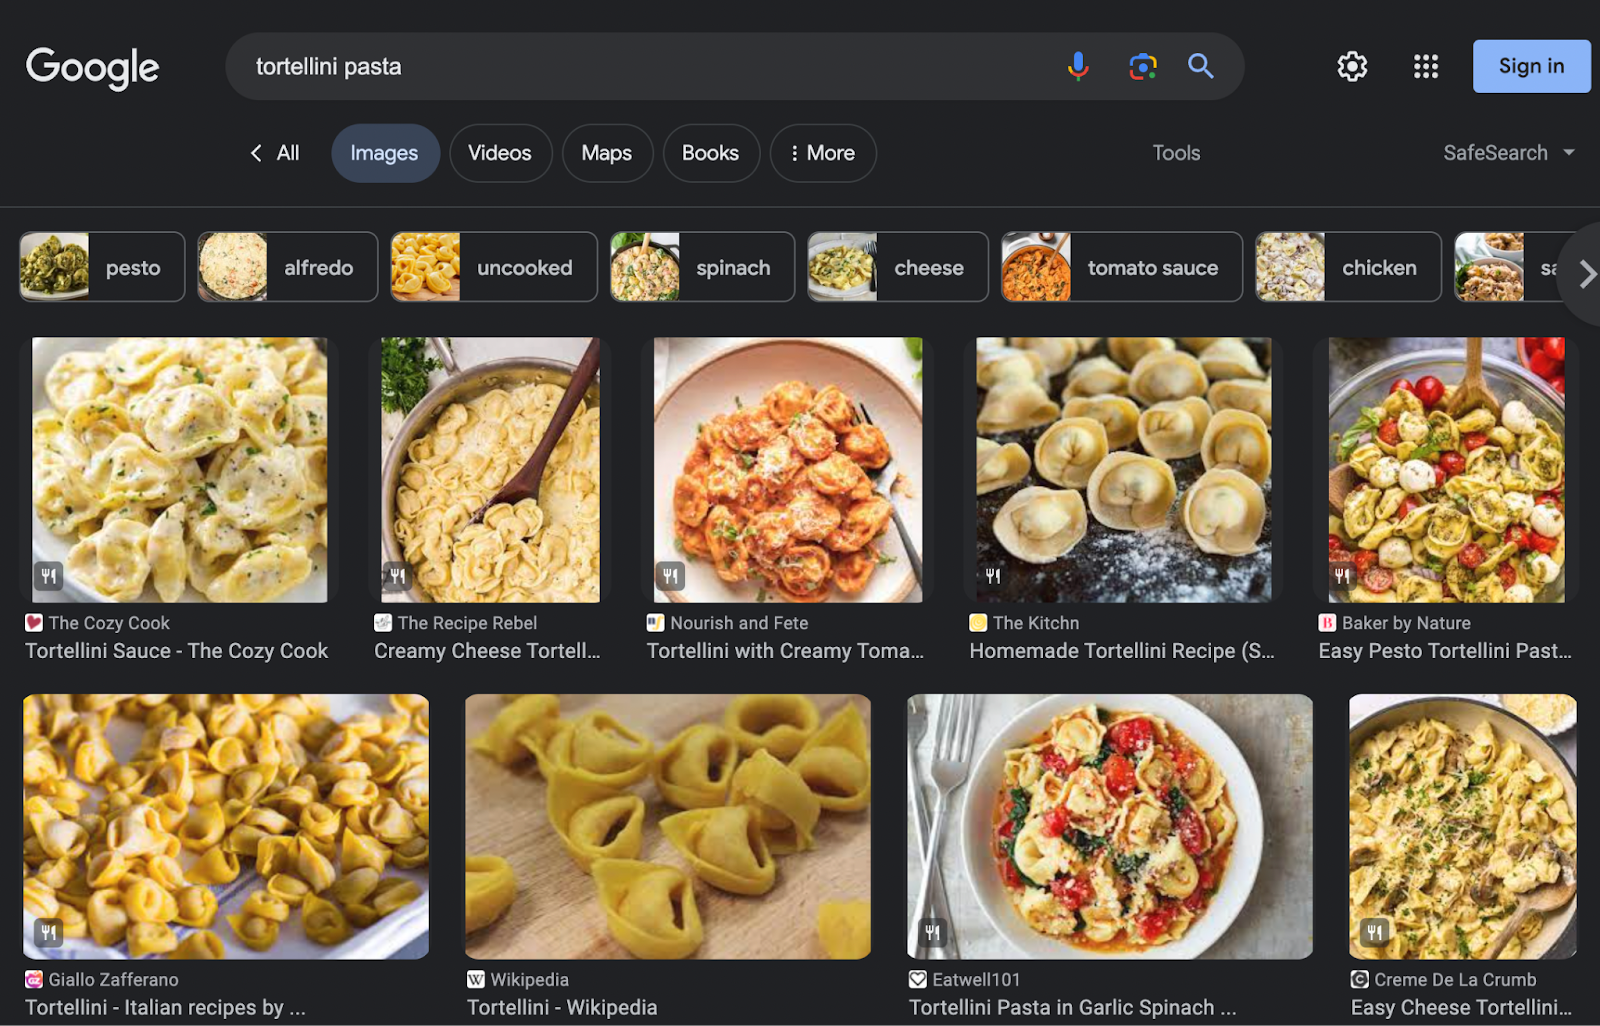Click The Recipe Rebel favicon
Viewport: 1600px width, 1026px height.
pos(383,623)
